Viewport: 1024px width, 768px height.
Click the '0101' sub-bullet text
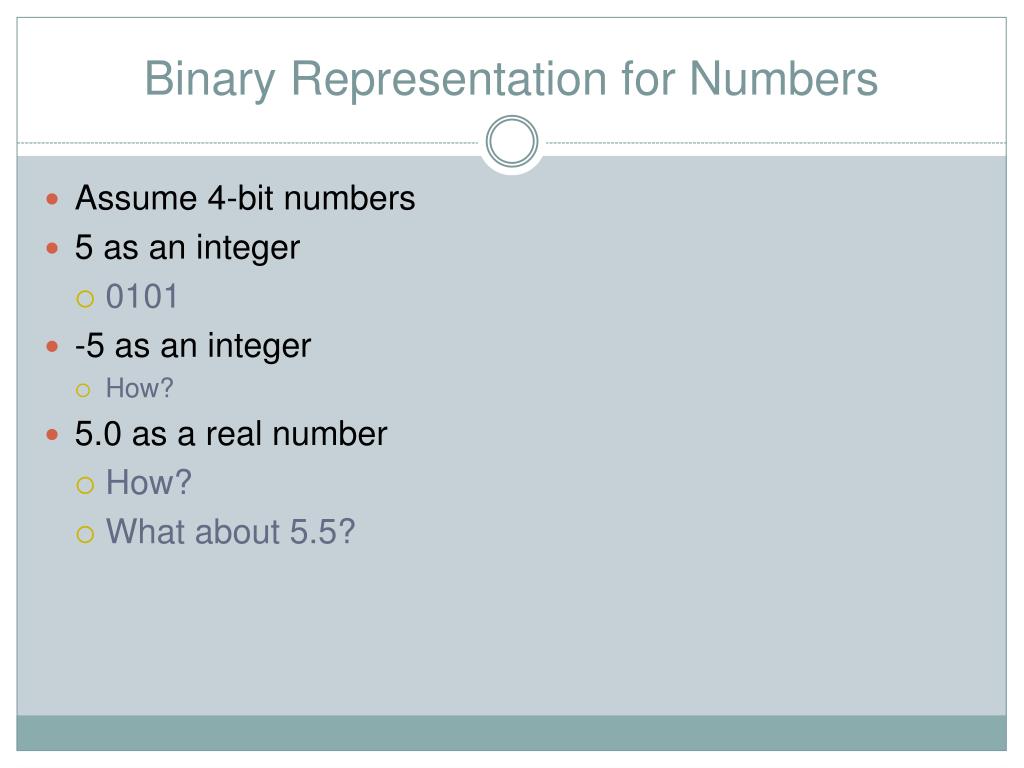(x=142, y=297)
